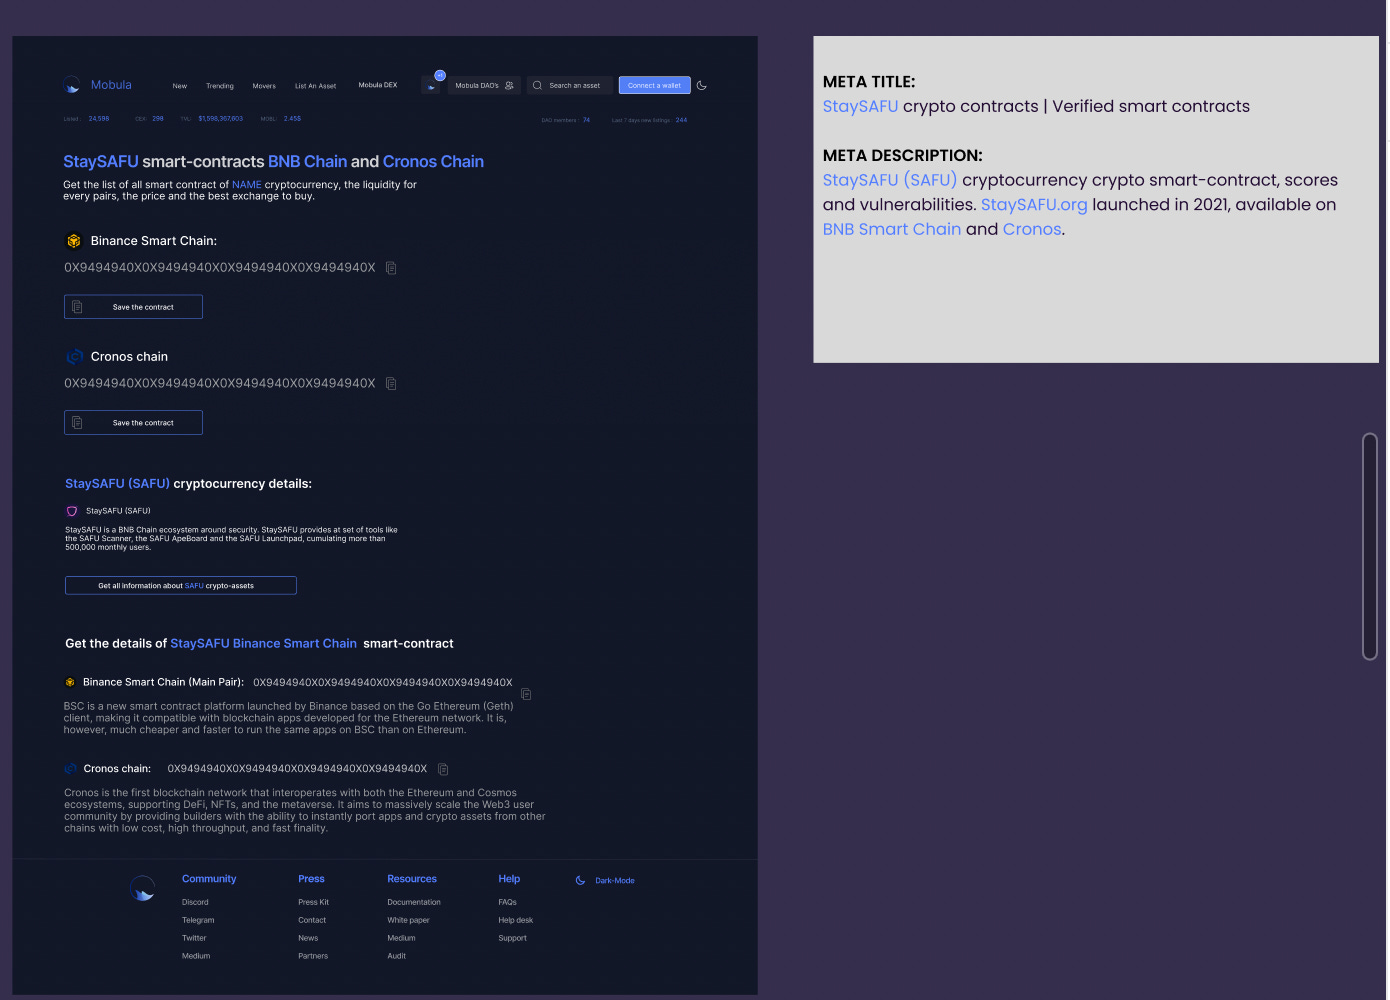The image size is (1390, 1000).
Task: Save the Binance Smart Chain contract
Action: click(x=133, y=307)
